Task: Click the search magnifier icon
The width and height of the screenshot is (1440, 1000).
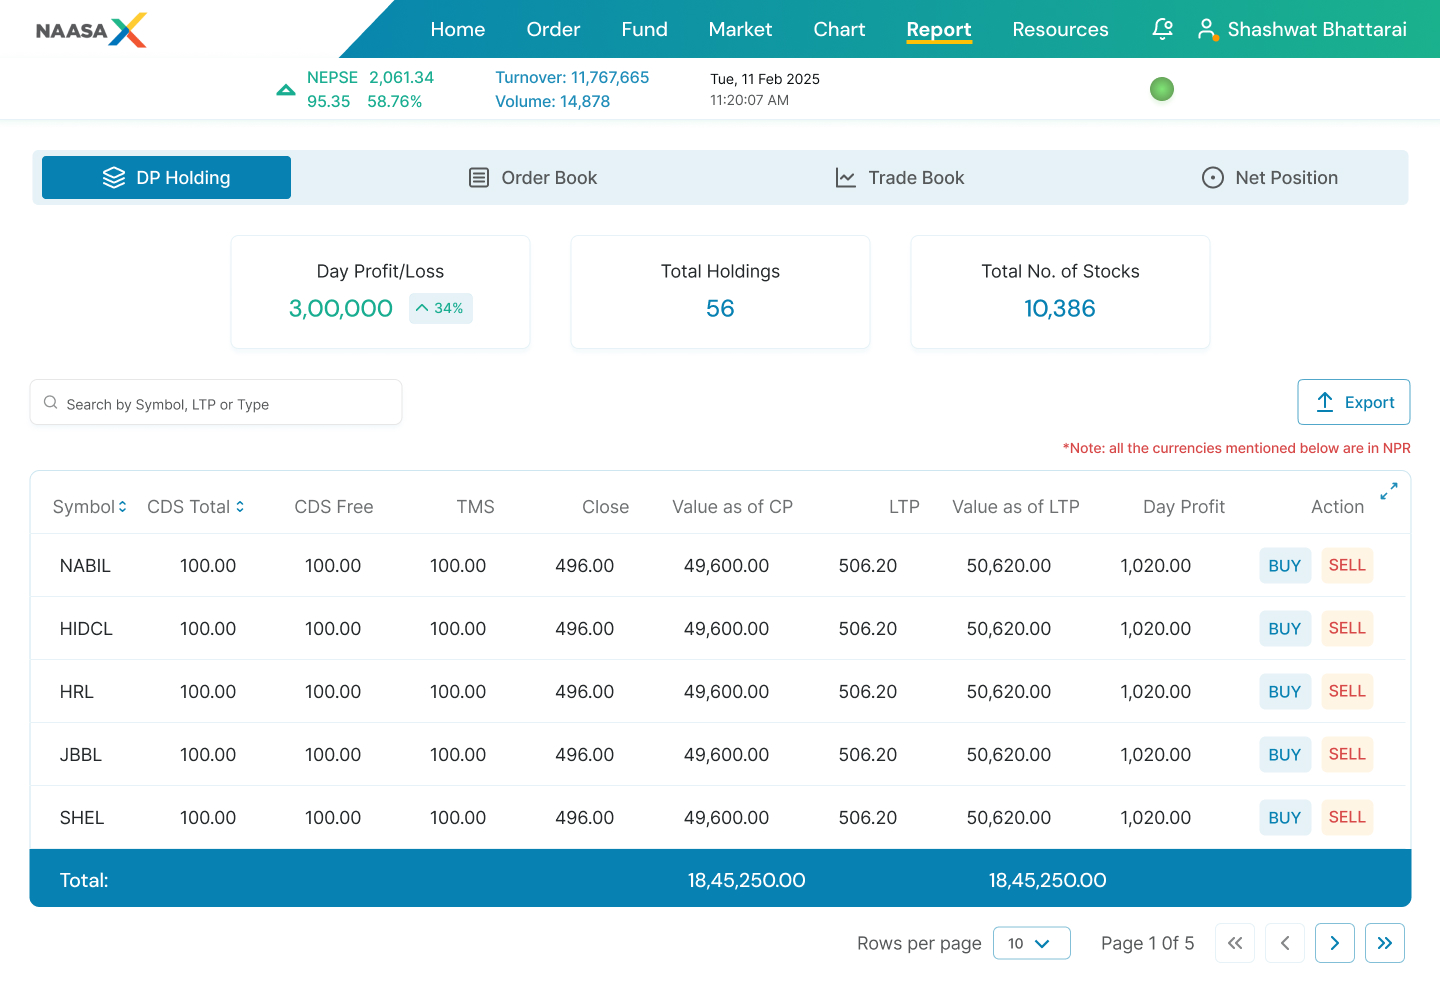Action: coord(50,402)
